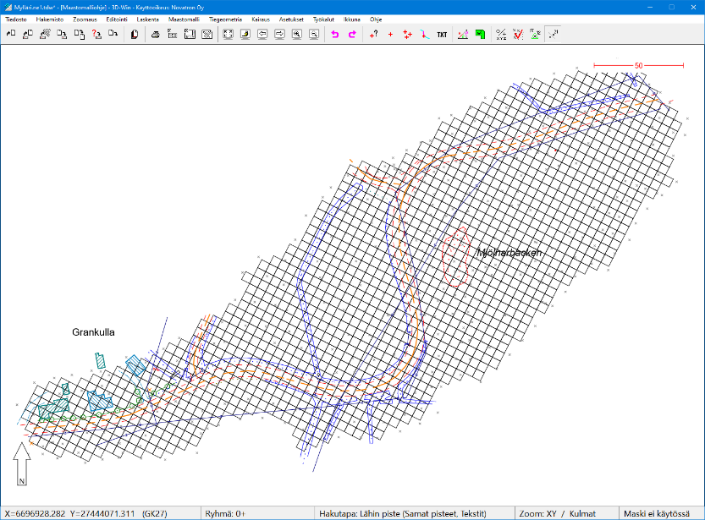Expand the Tiegeometria menu
This screenshot has height=520, width=705.
point(225,19)
